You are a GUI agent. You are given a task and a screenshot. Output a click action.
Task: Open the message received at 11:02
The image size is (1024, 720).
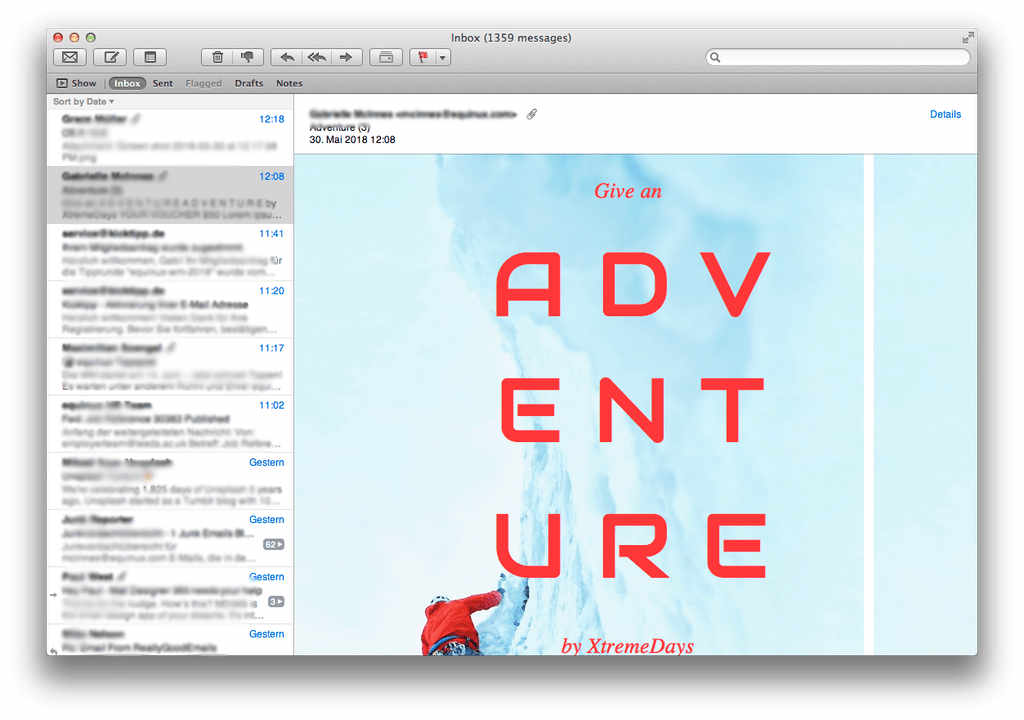(170, 423)
